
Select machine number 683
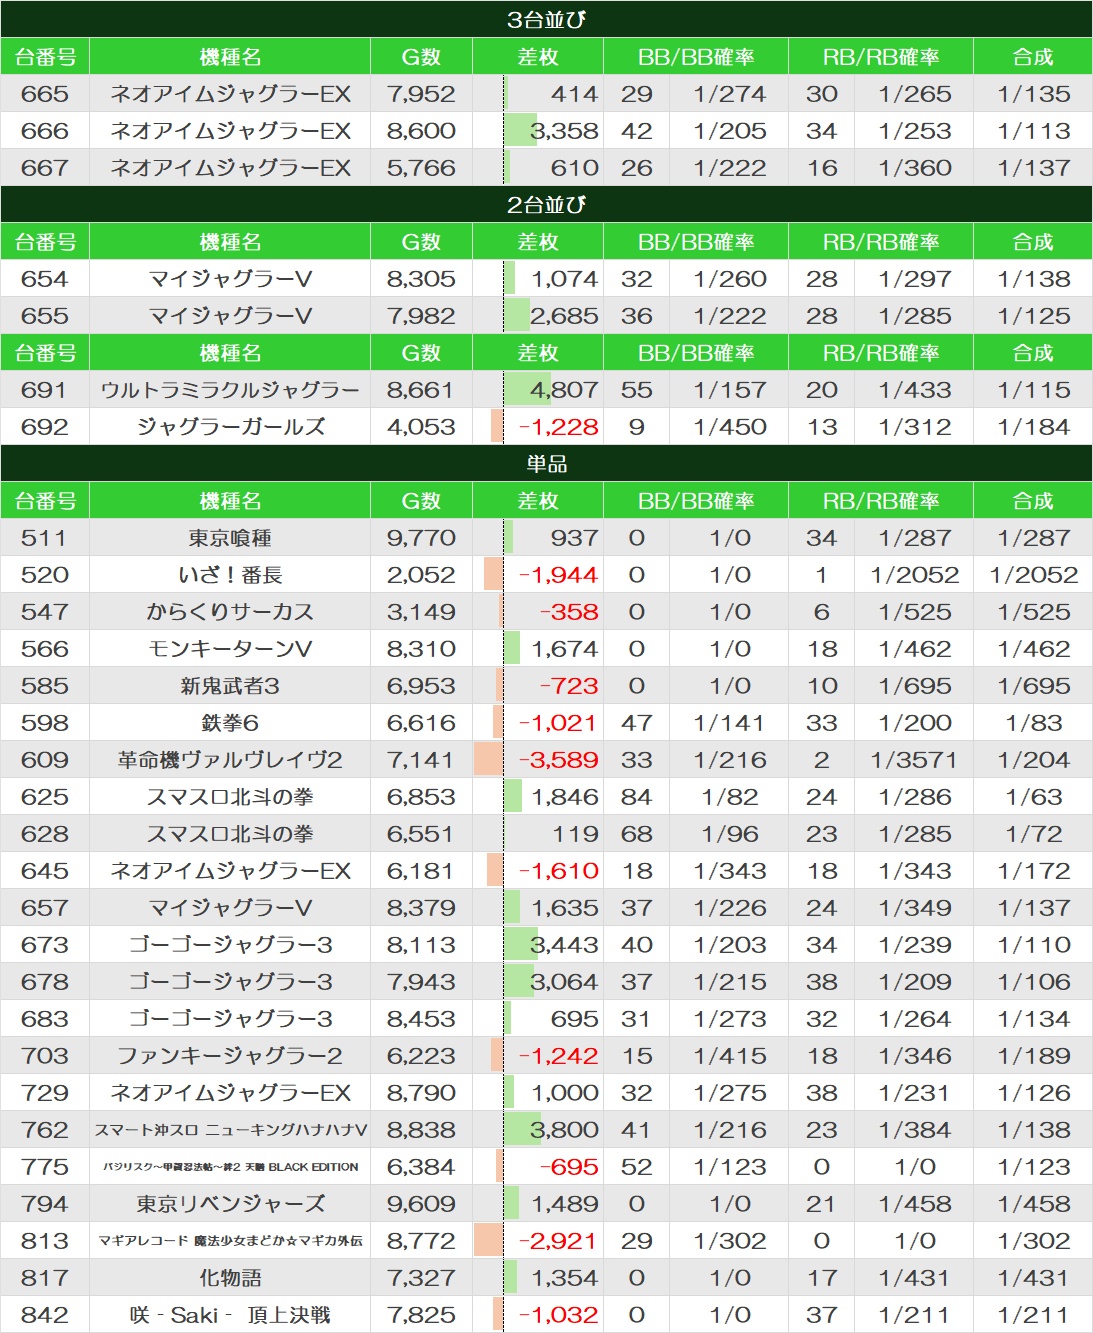(x=45, y=1019)
